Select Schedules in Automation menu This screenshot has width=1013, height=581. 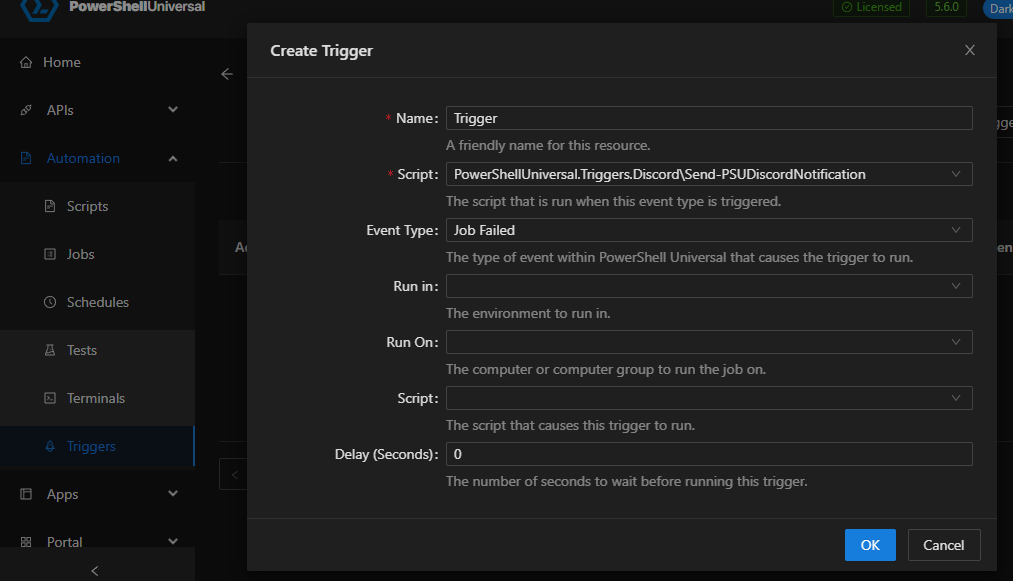click(97, 302)
